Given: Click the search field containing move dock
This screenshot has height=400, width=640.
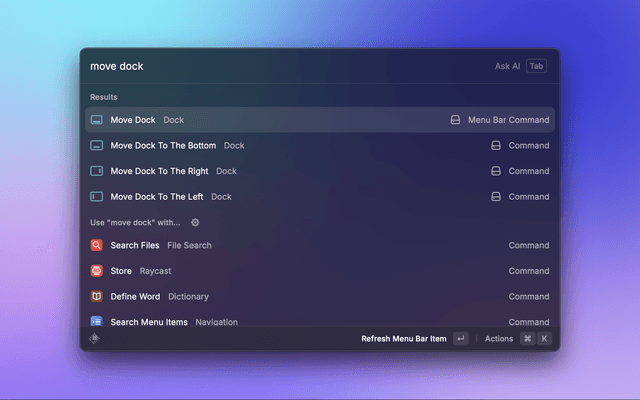Looking at the screenshot, I should pyautogui.click(x=280, y=66).
